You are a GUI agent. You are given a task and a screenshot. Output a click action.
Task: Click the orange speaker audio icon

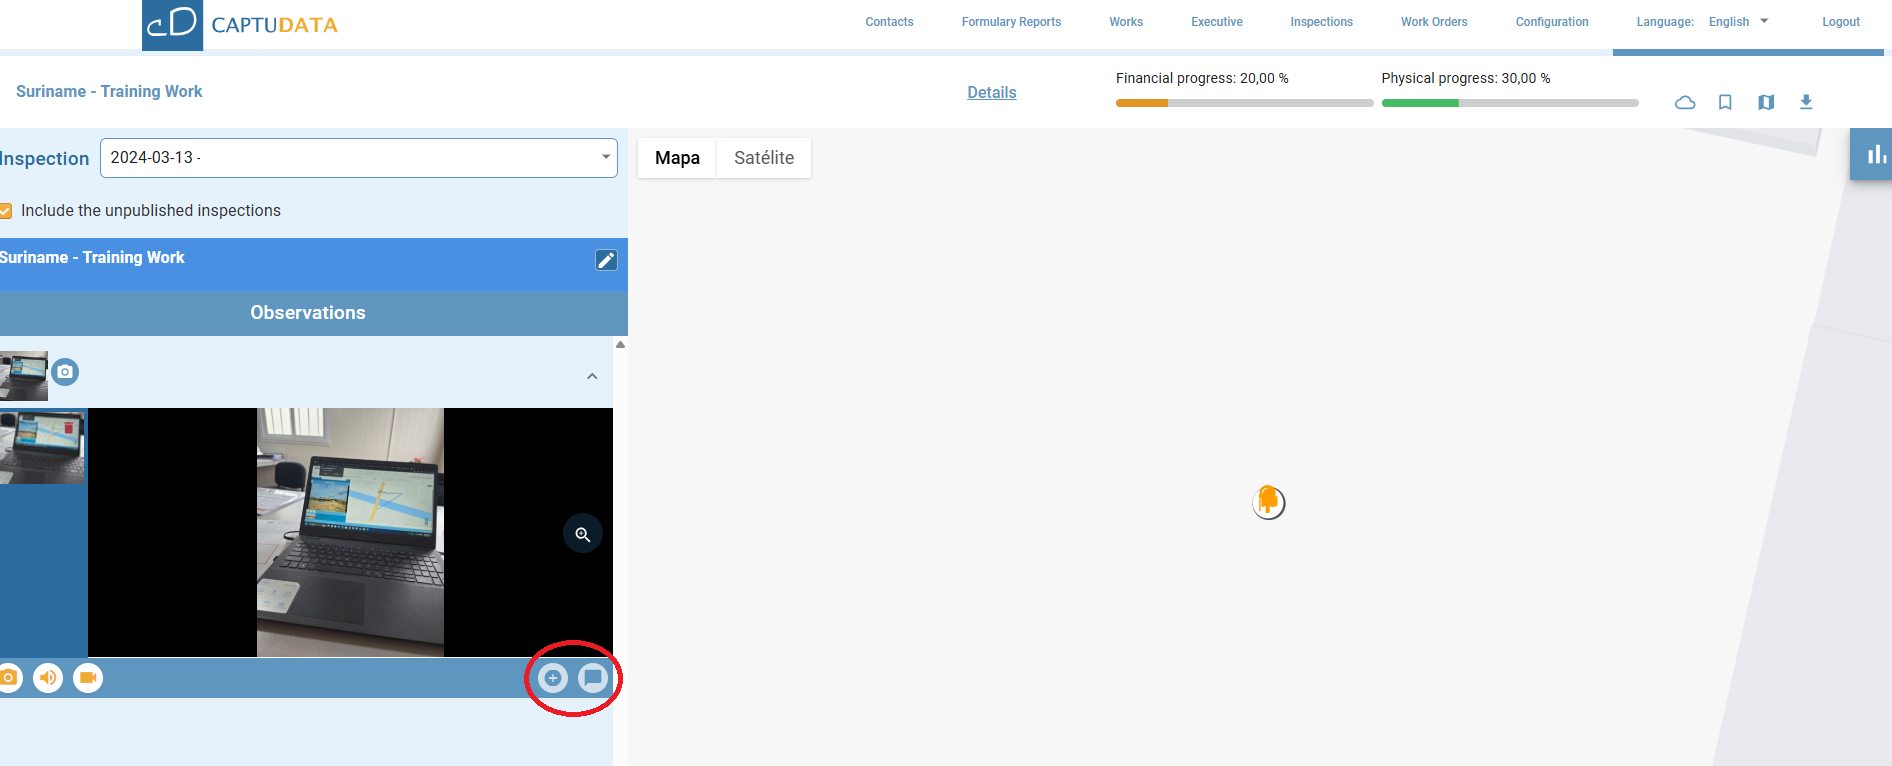coord(48,678)
